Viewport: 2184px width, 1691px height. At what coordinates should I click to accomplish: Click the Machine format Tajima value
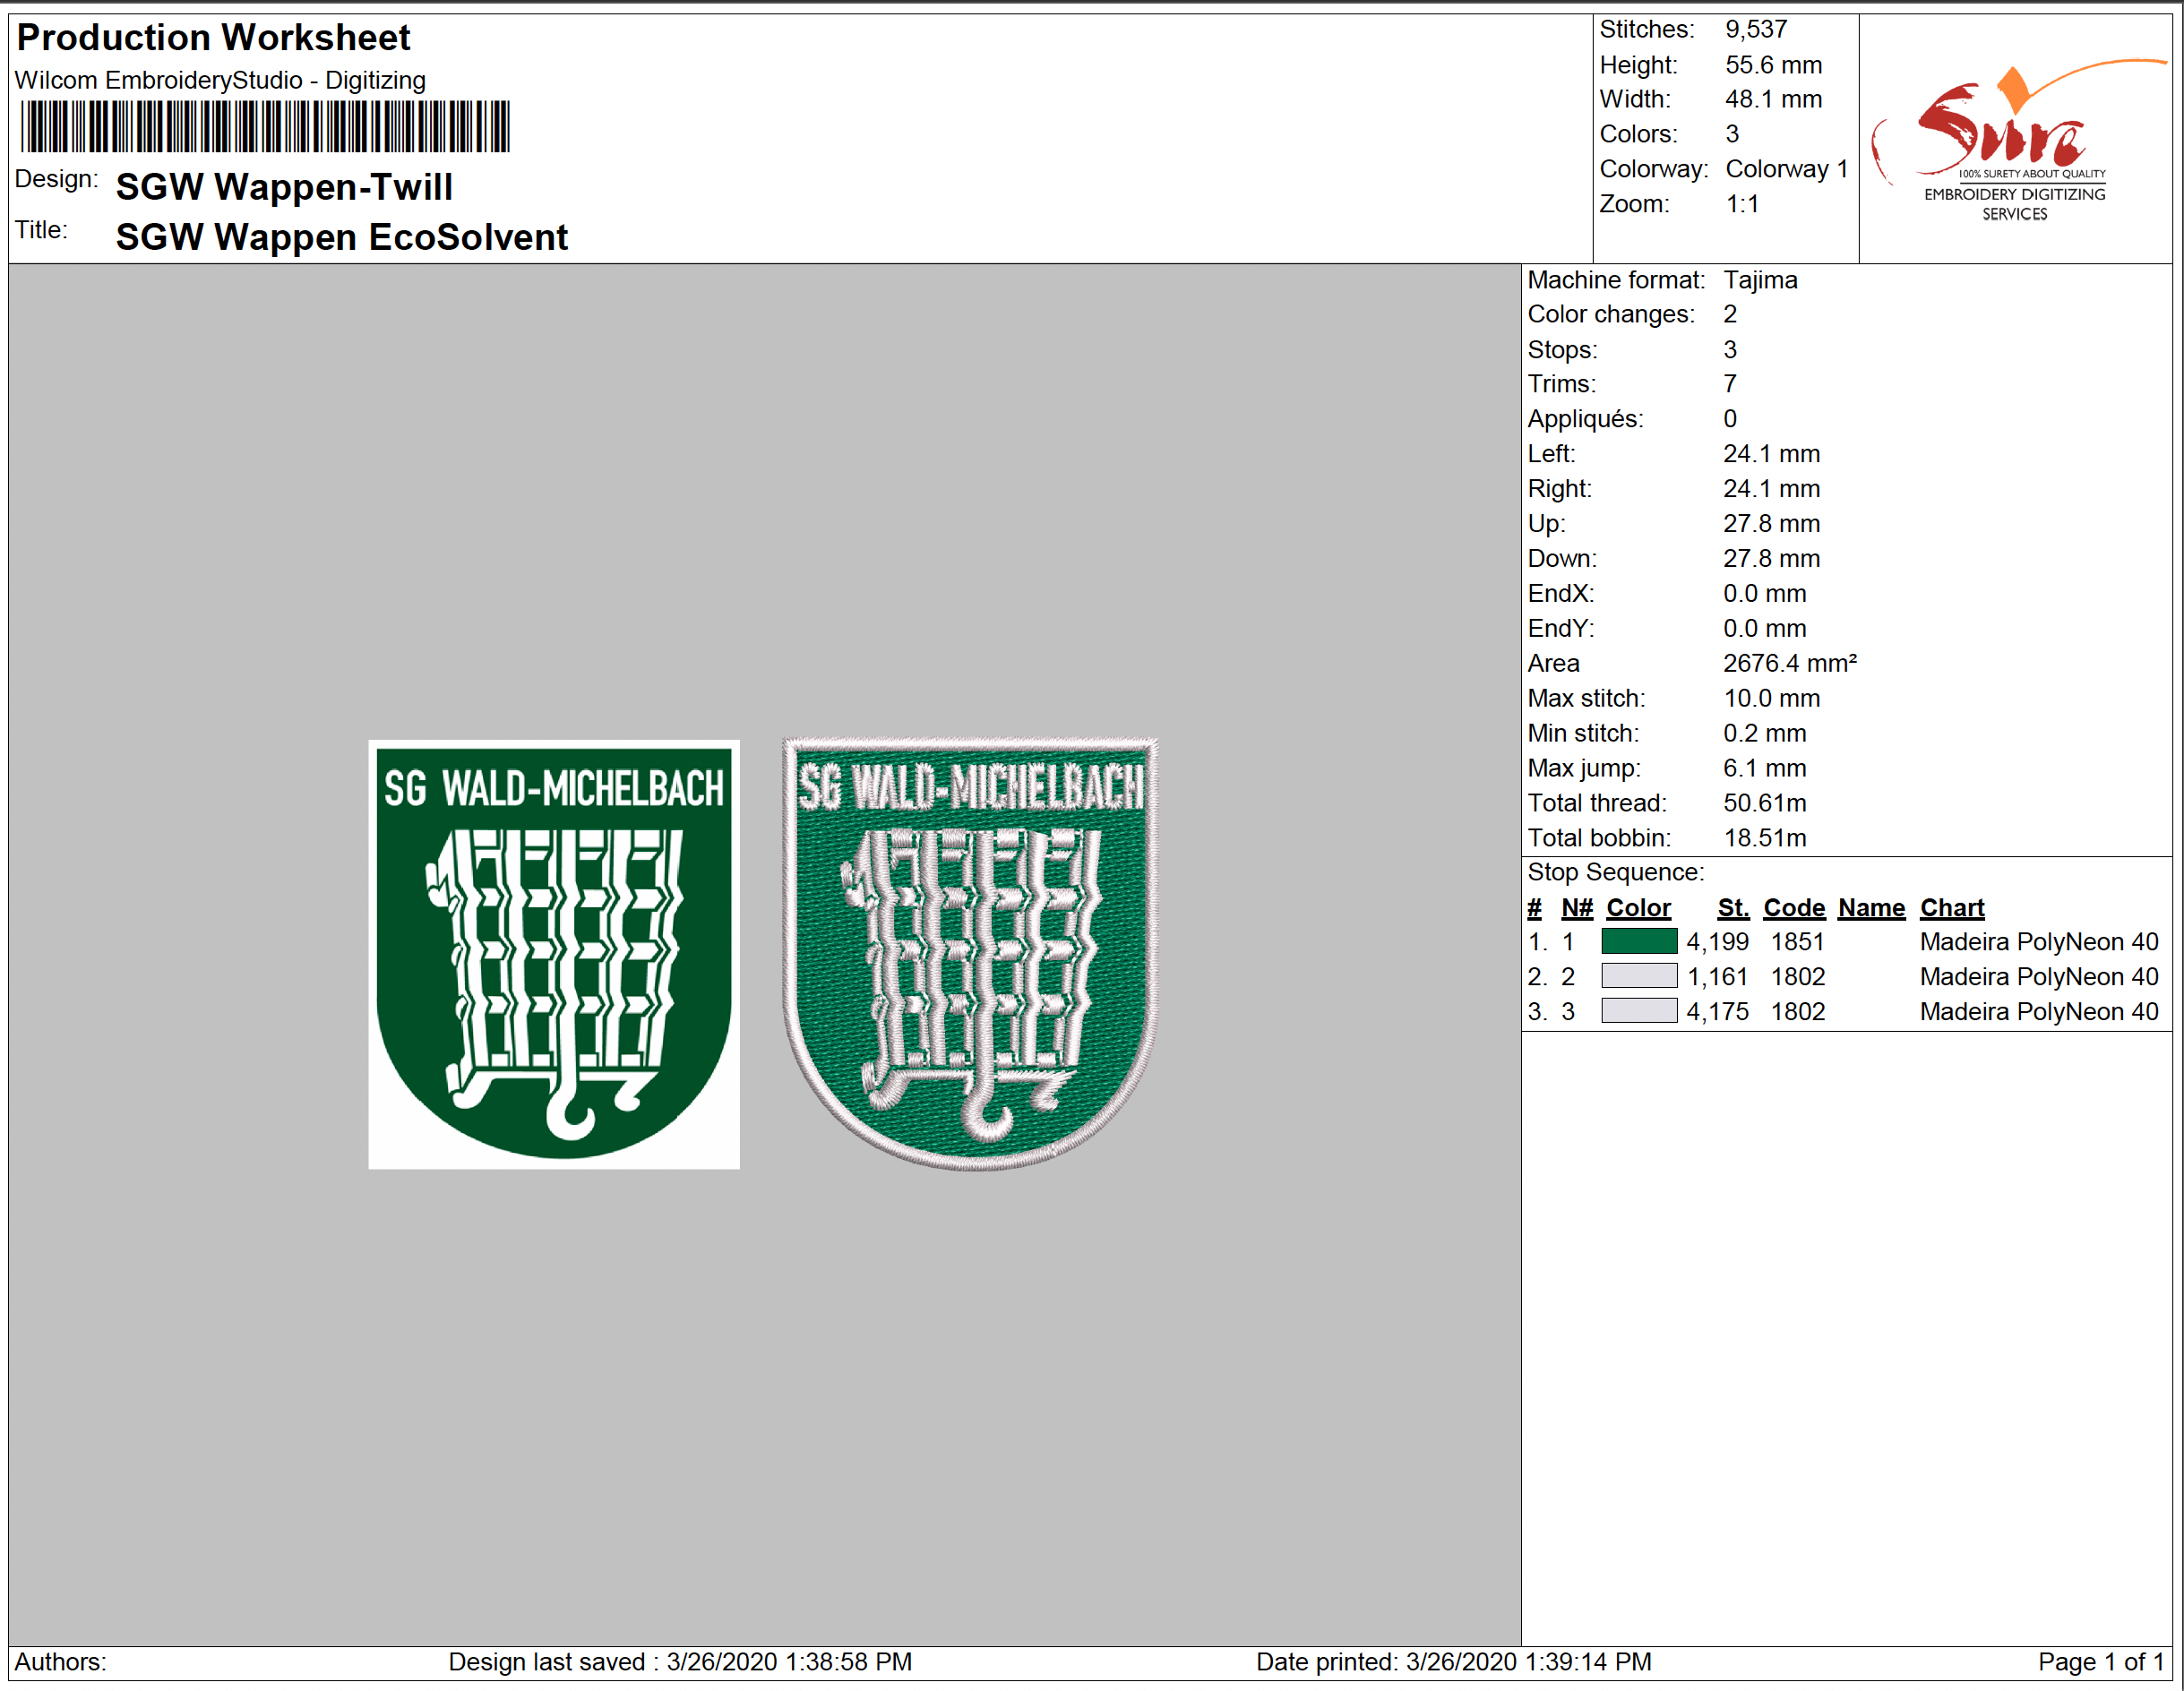[1759, 280]
